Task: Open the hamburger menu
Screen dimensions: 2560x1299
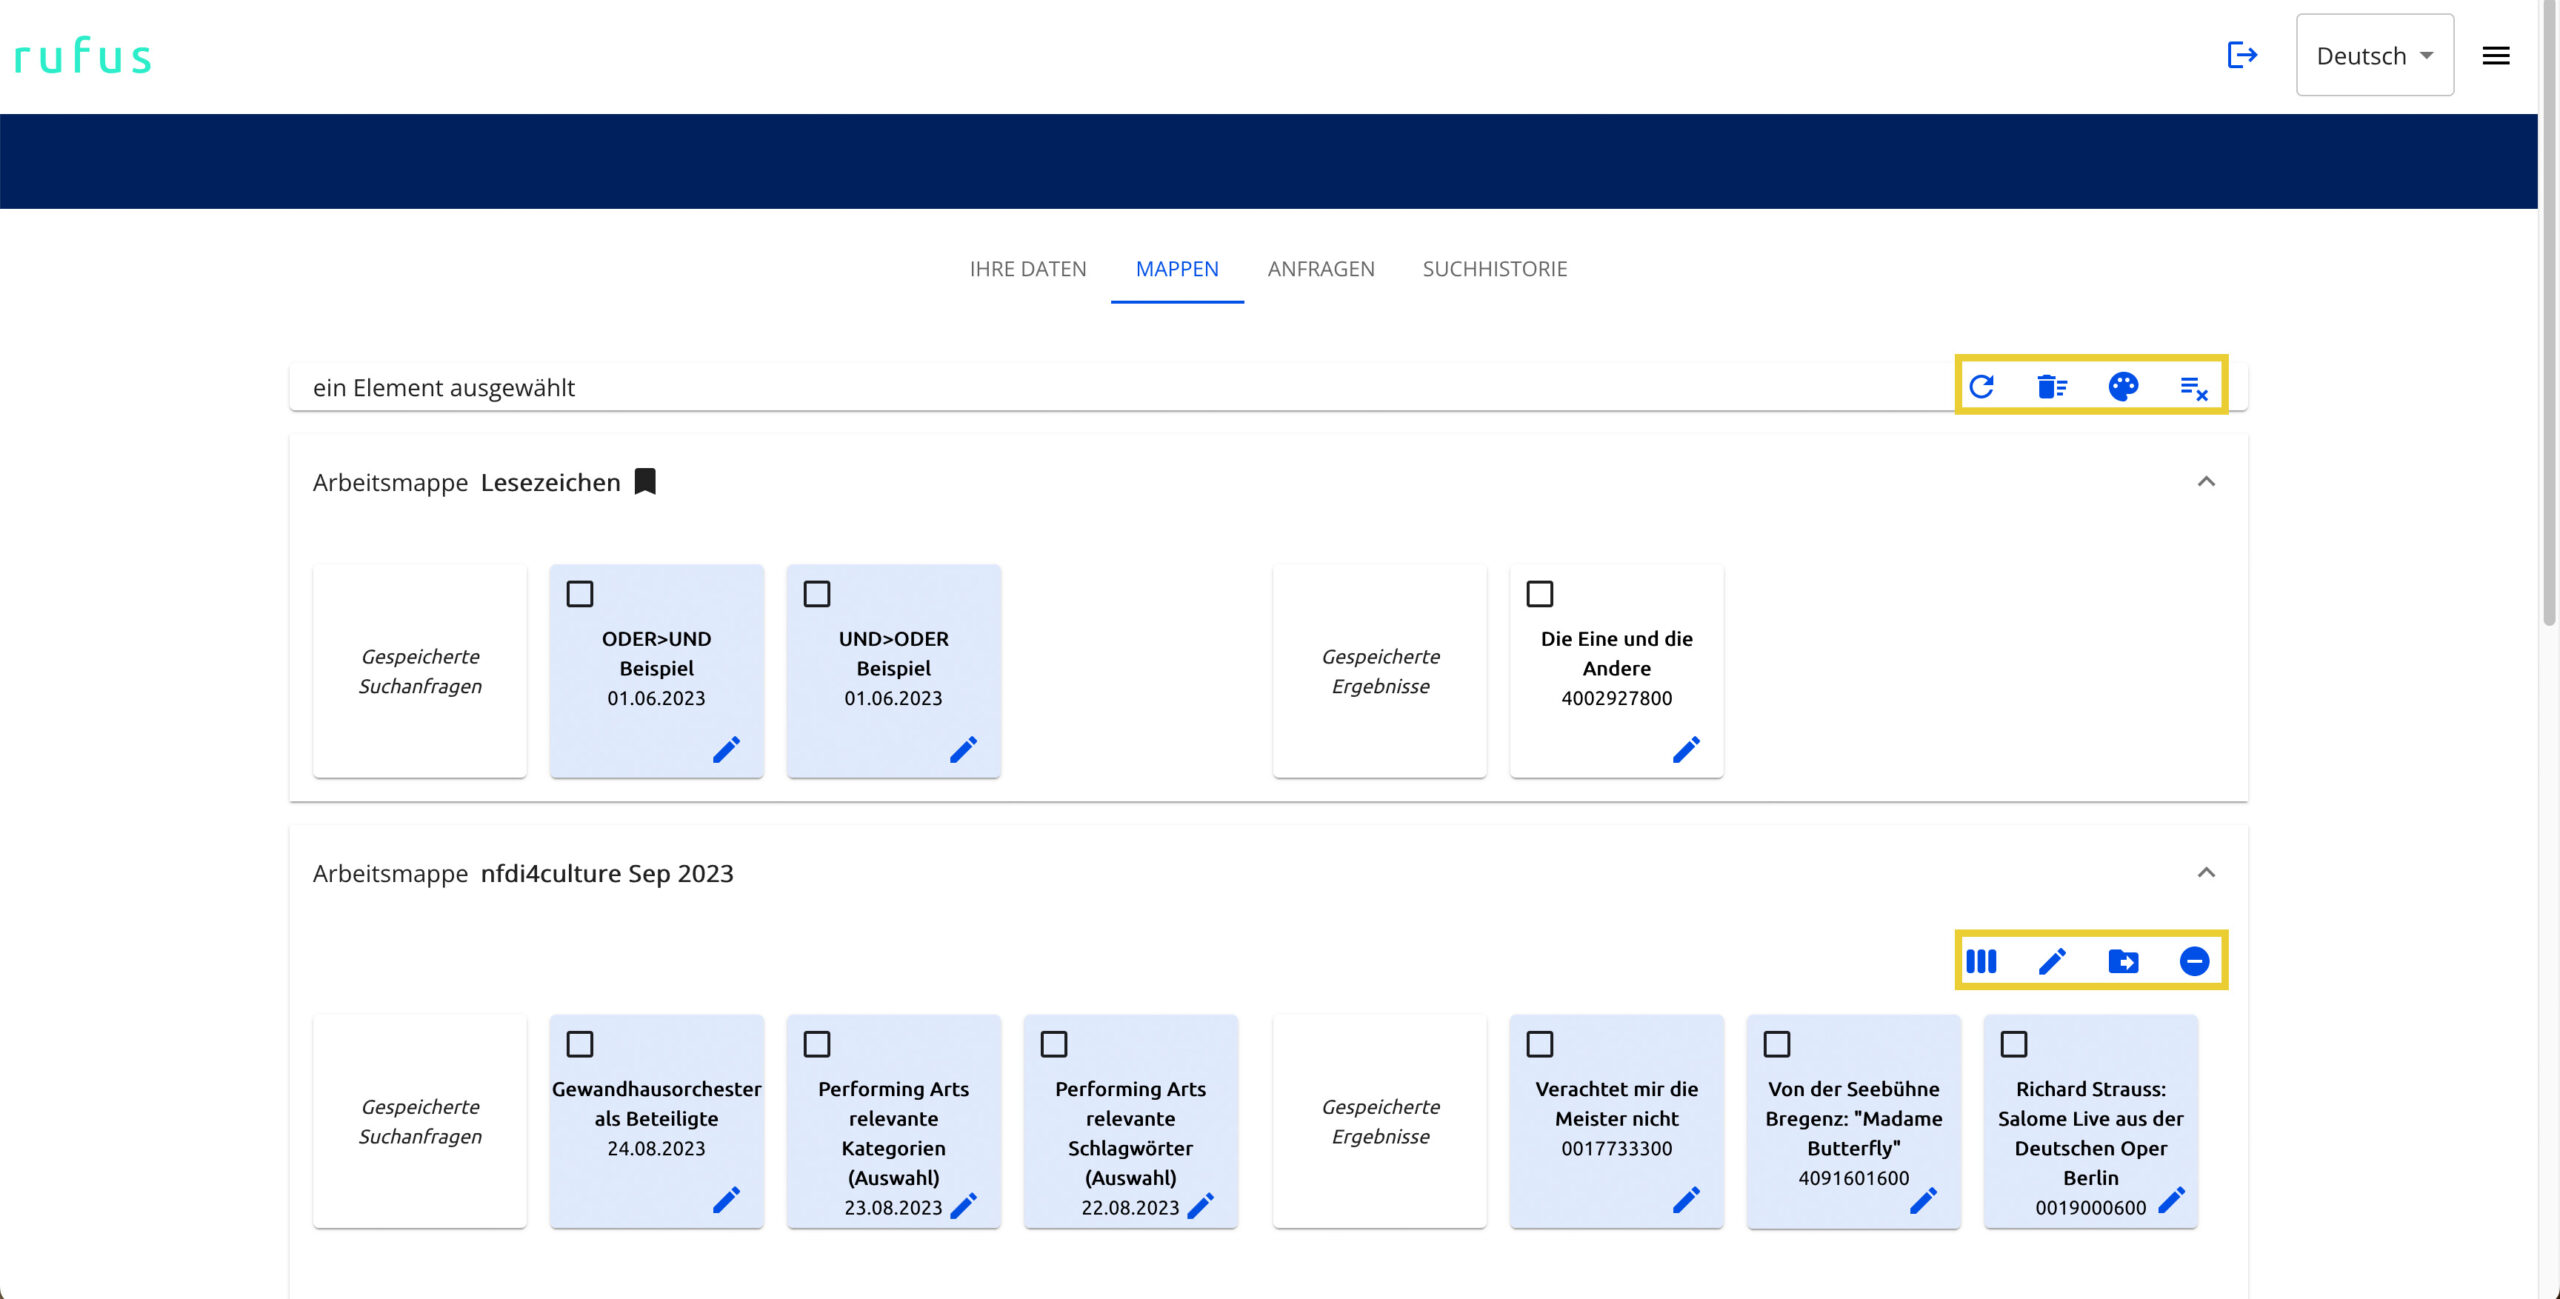Action: pyautogui.click(x=2495, y=56)
